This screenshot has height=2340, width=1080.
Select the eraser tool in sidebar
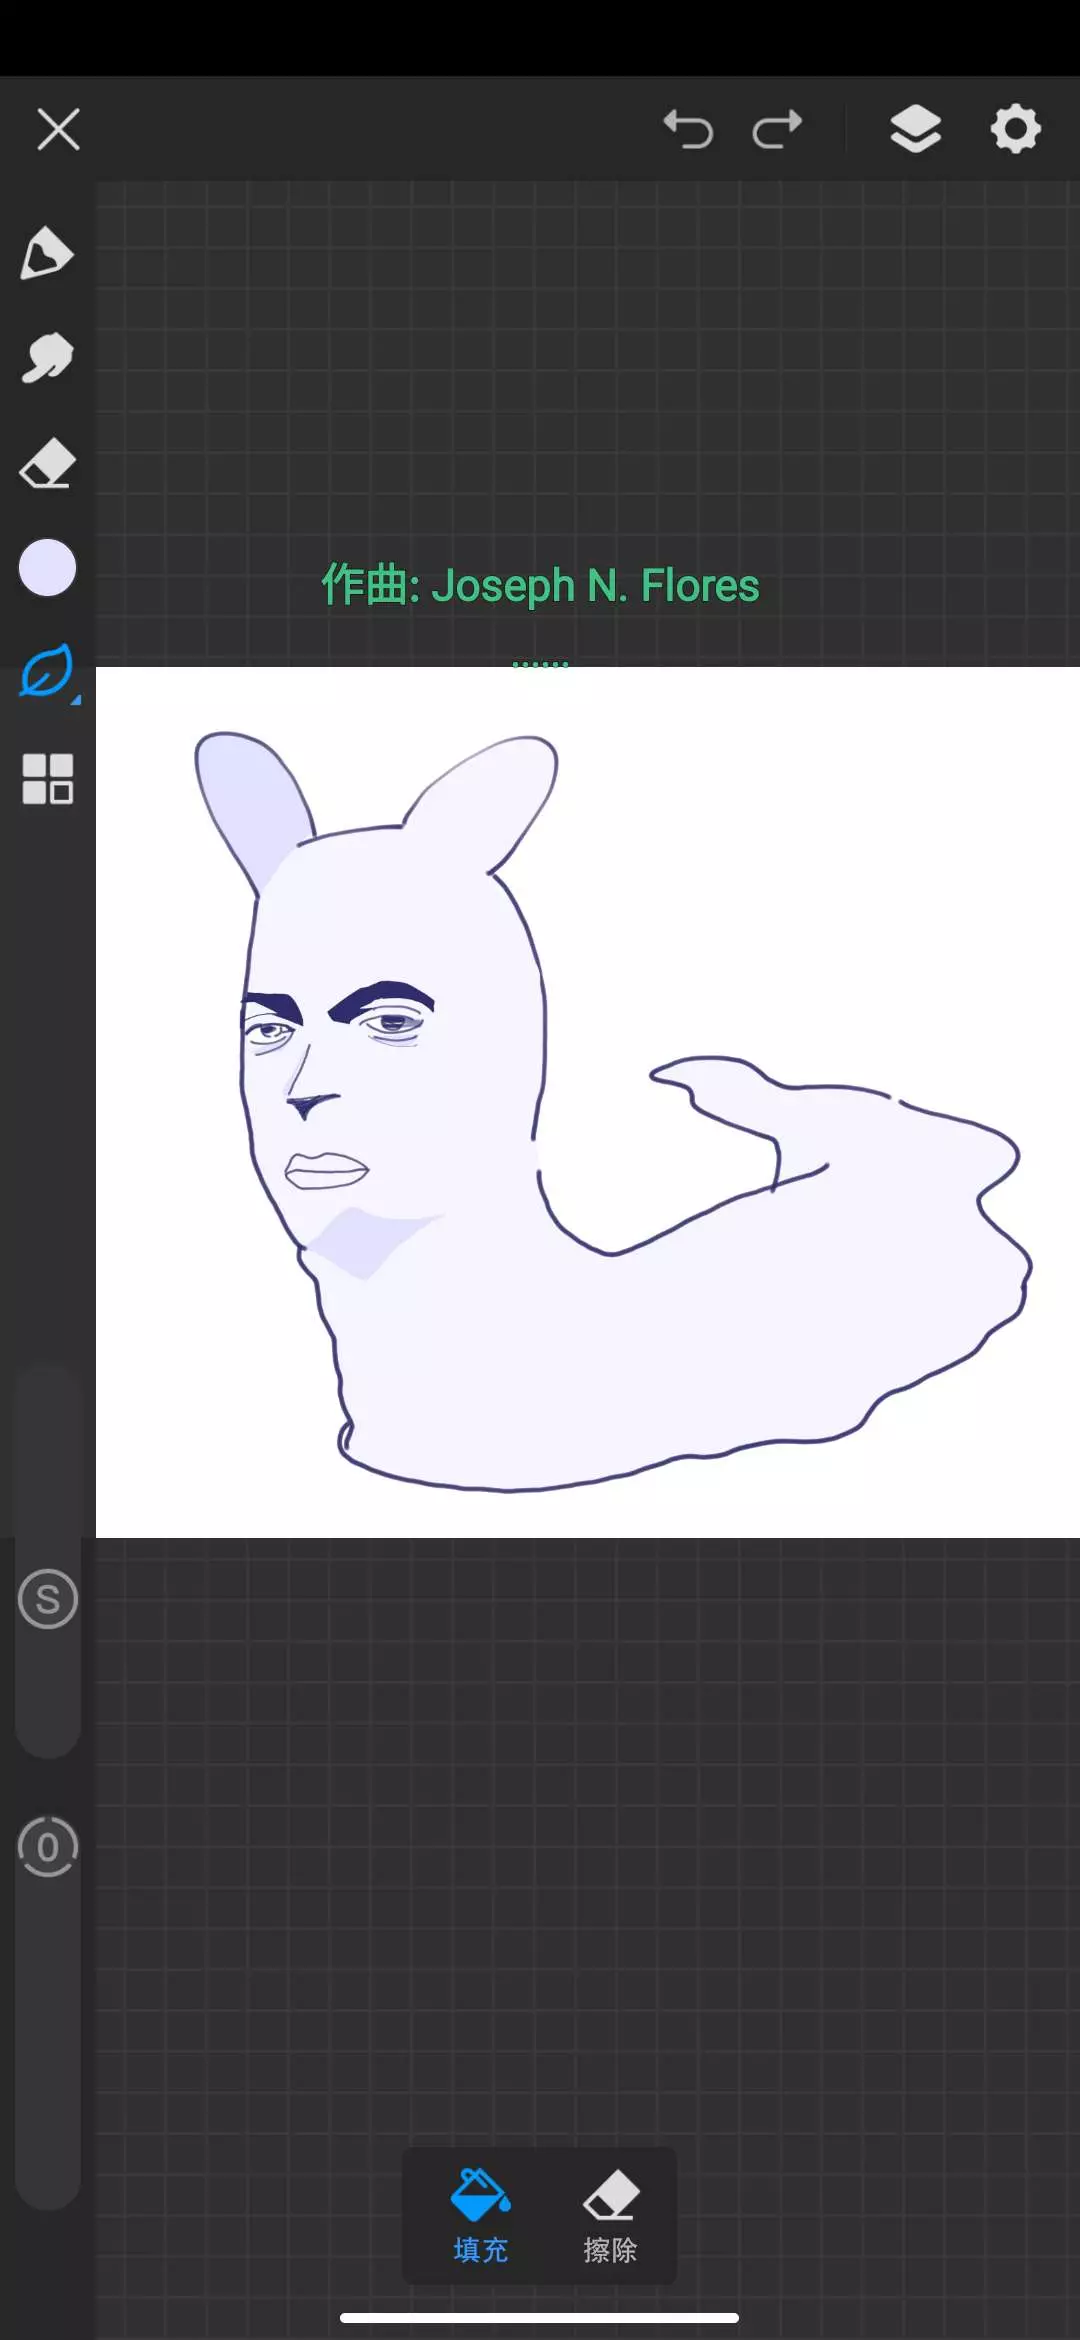coord(47,464)
